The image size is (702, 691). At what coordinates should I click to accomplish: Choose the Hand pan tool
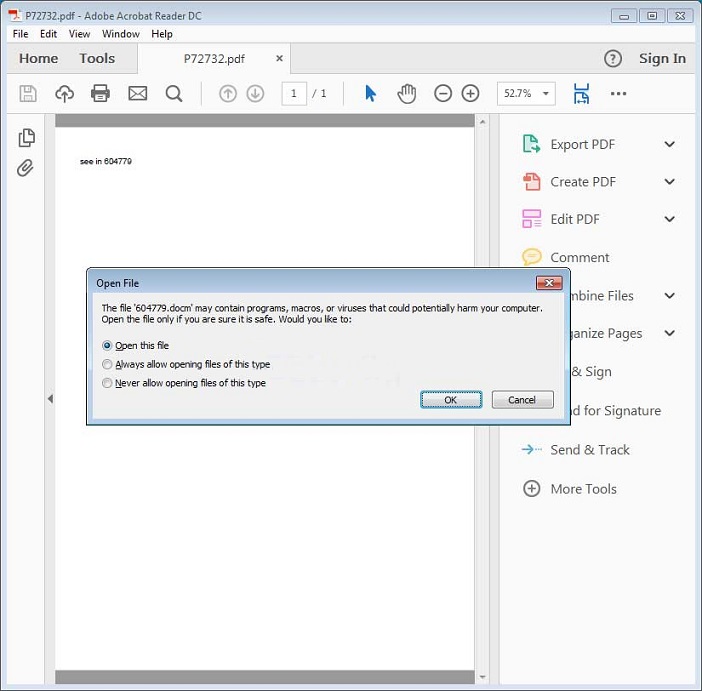click(x=407, y=94)
